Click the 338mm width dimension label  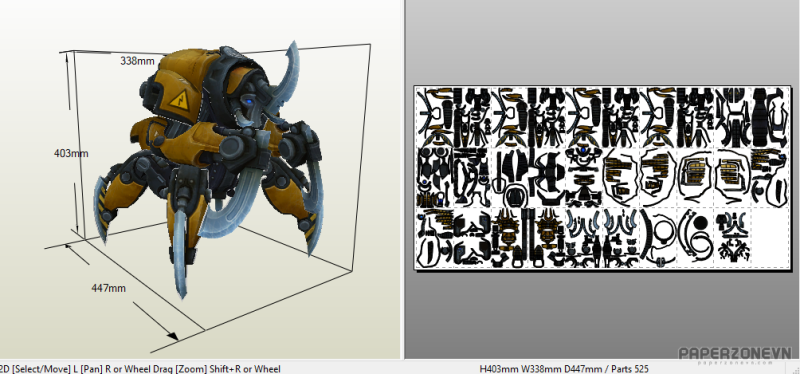click(x=137, y=61)
